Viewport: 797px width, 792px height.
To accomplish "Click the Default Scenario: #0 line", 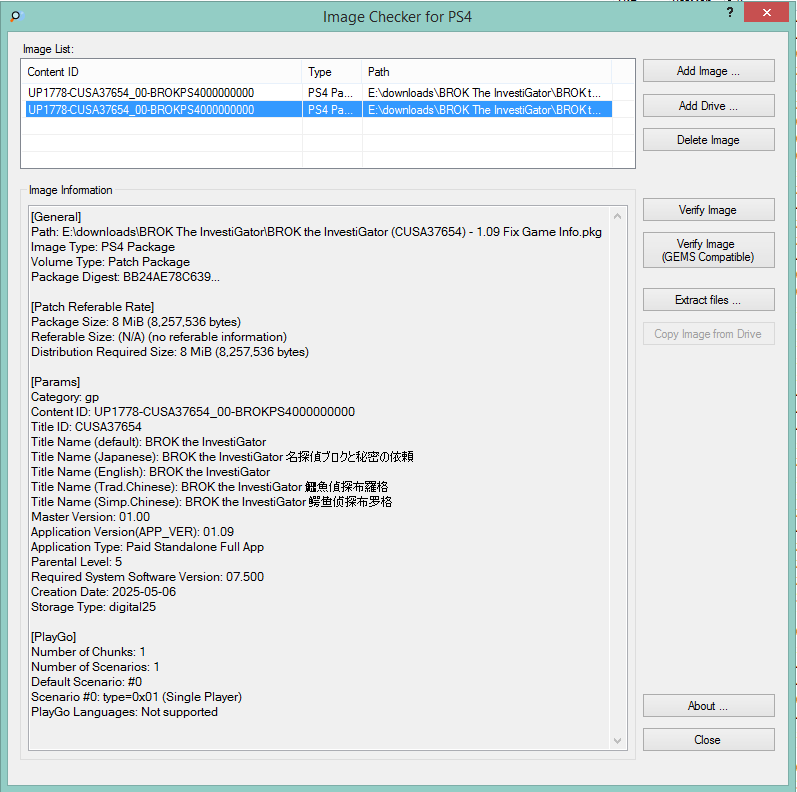I will tap(86, 682).
